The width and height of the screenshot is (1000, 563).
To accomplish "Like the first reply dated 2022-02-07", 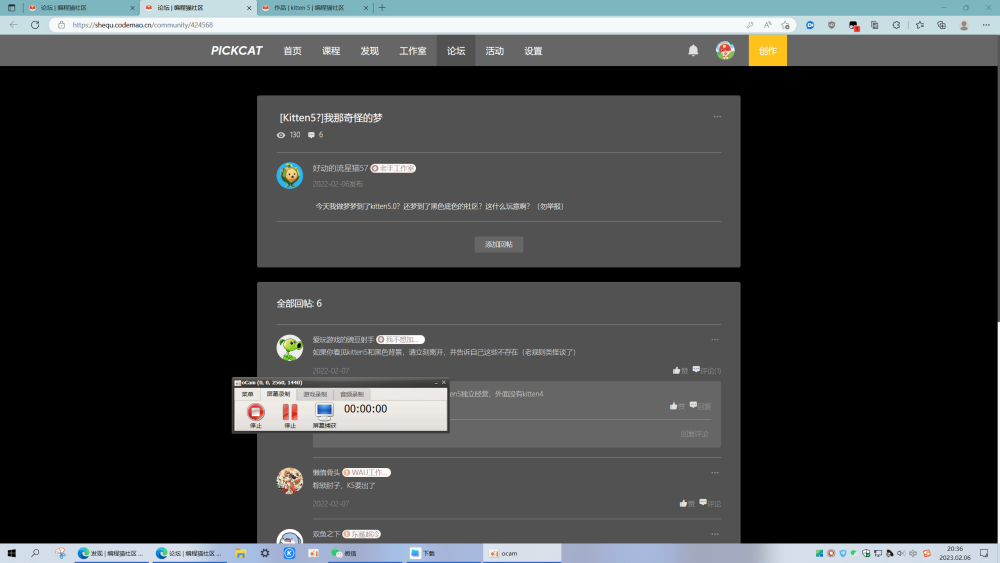I will (680, 370).
